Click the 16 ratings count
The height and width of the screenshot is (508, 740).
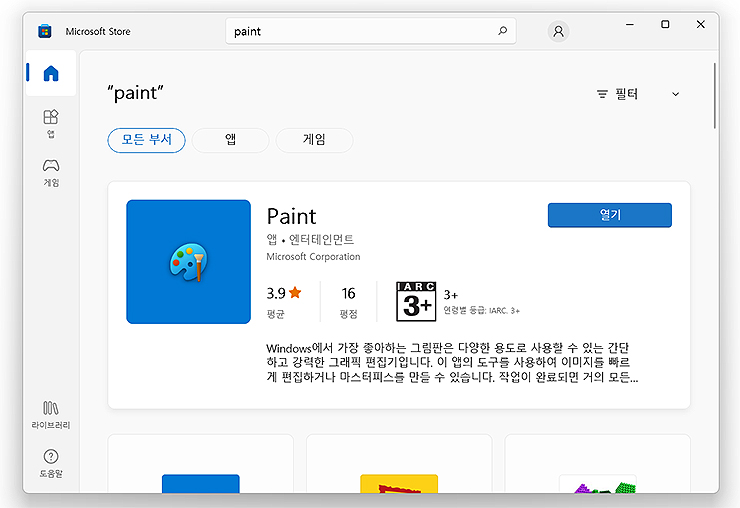[348, 293]
